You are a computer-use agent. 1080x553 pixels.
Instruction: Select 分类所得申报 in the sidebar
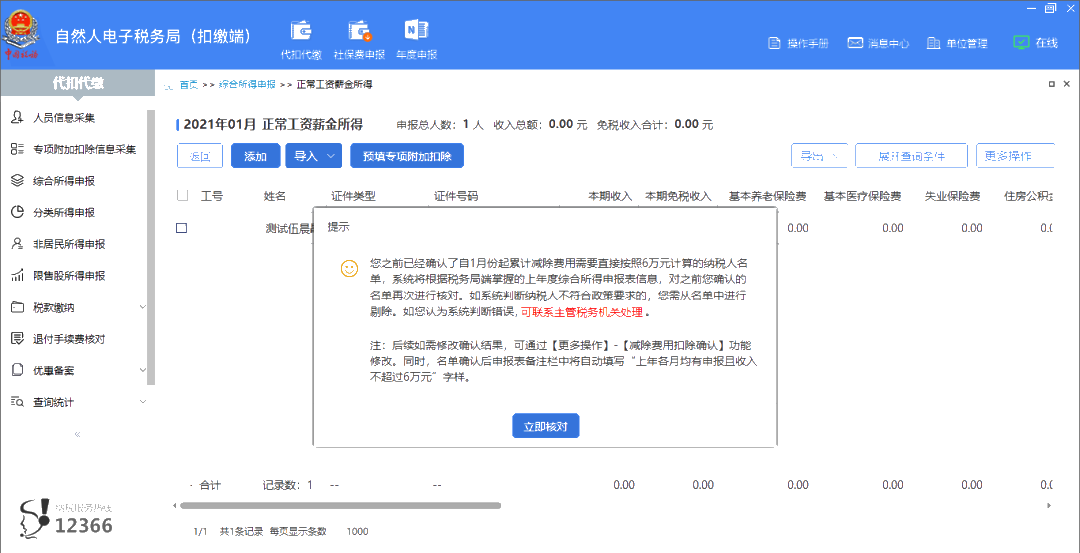(64, 213)
